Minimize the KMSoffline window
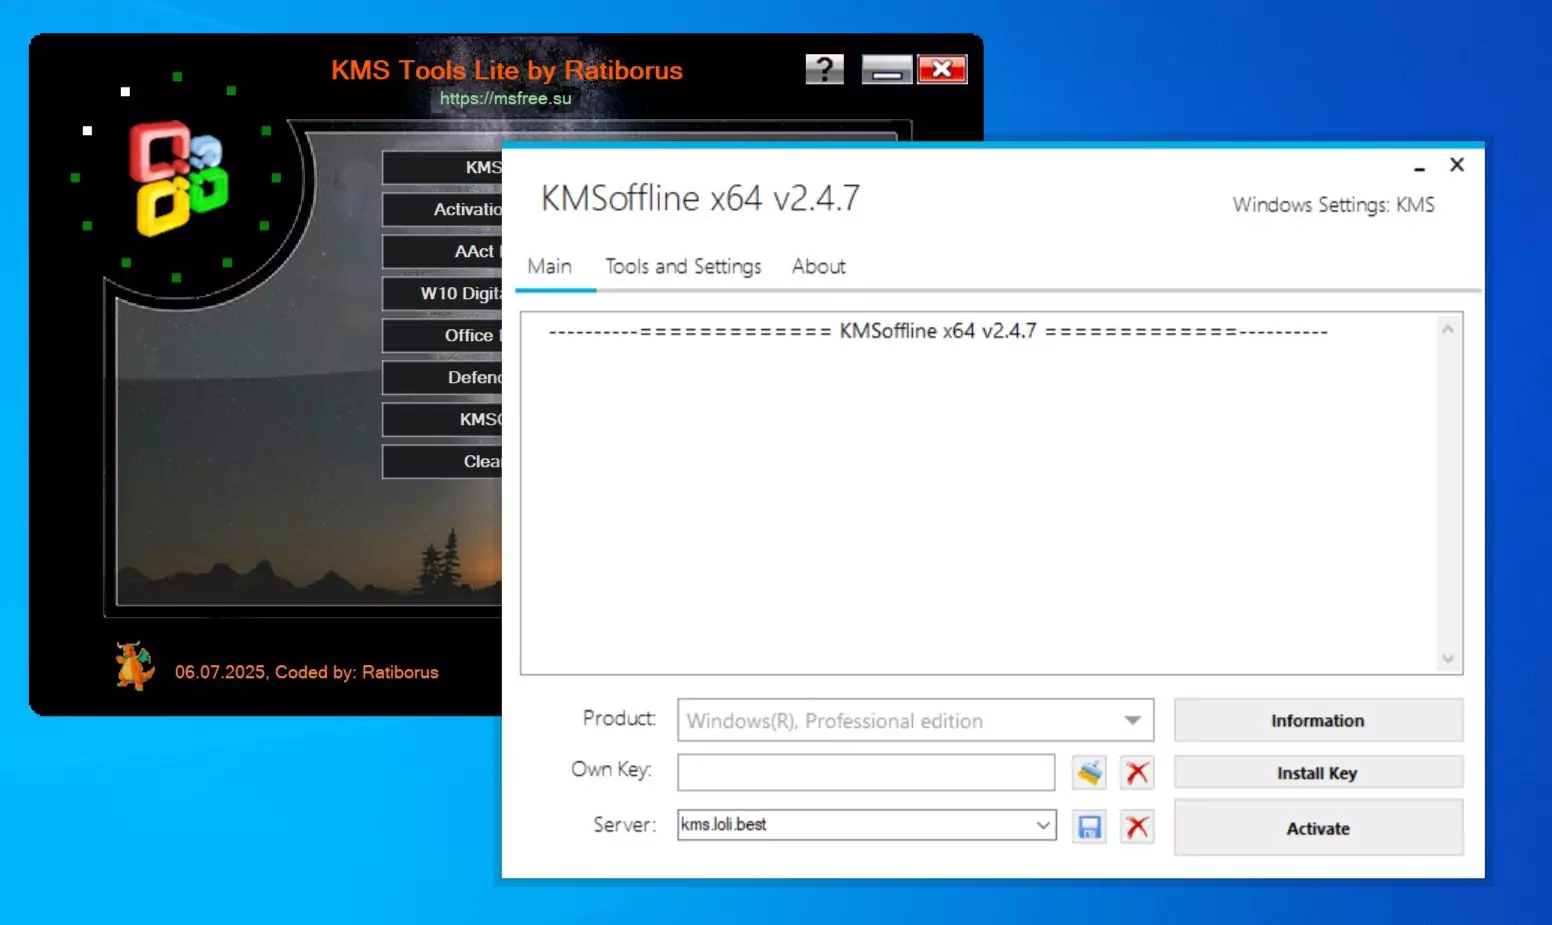This screenshot has height=925, width=1552. (1419, 166)
